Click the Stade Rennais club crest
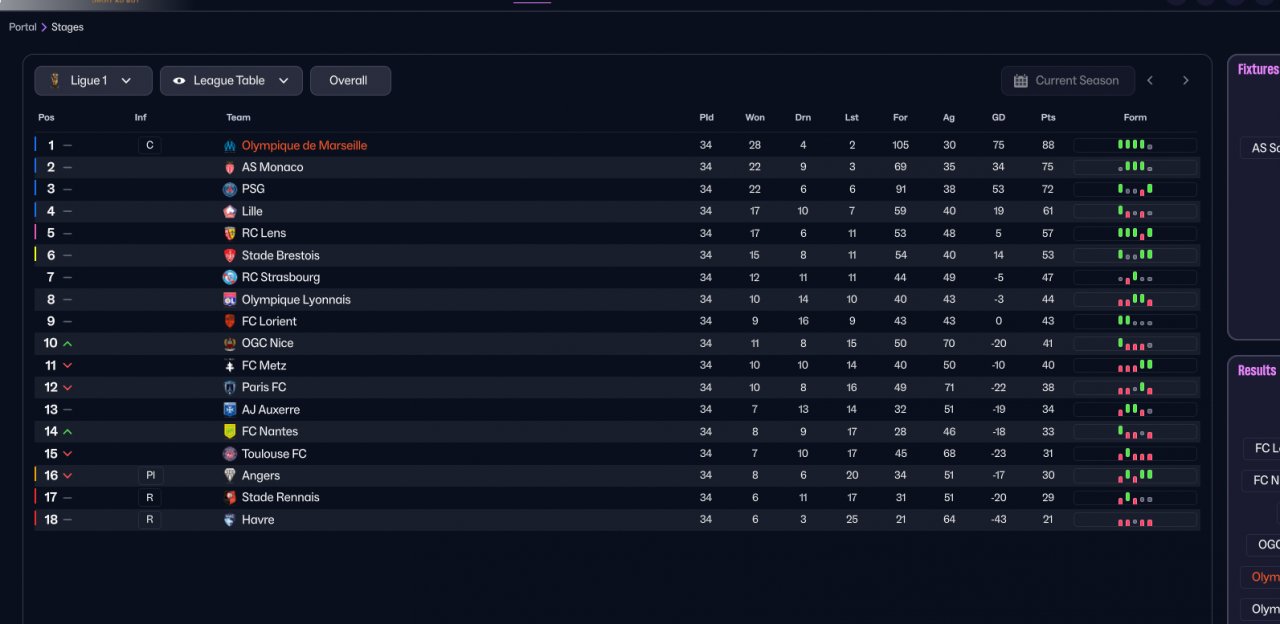 230,498
